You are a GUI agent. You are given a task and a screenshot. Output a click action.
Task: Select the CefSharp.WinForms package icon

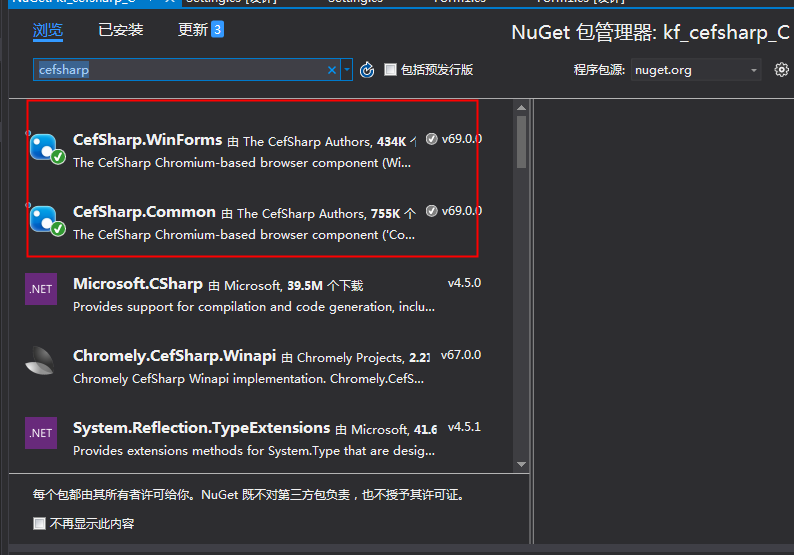(47, 148)
